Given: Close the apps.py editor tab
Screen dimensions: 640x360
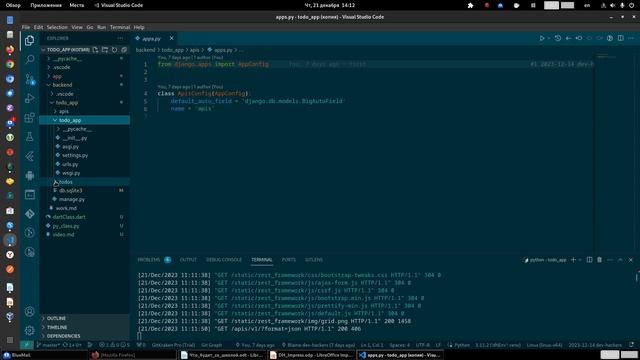Looking at the screenshot, I should click(171, 38).
